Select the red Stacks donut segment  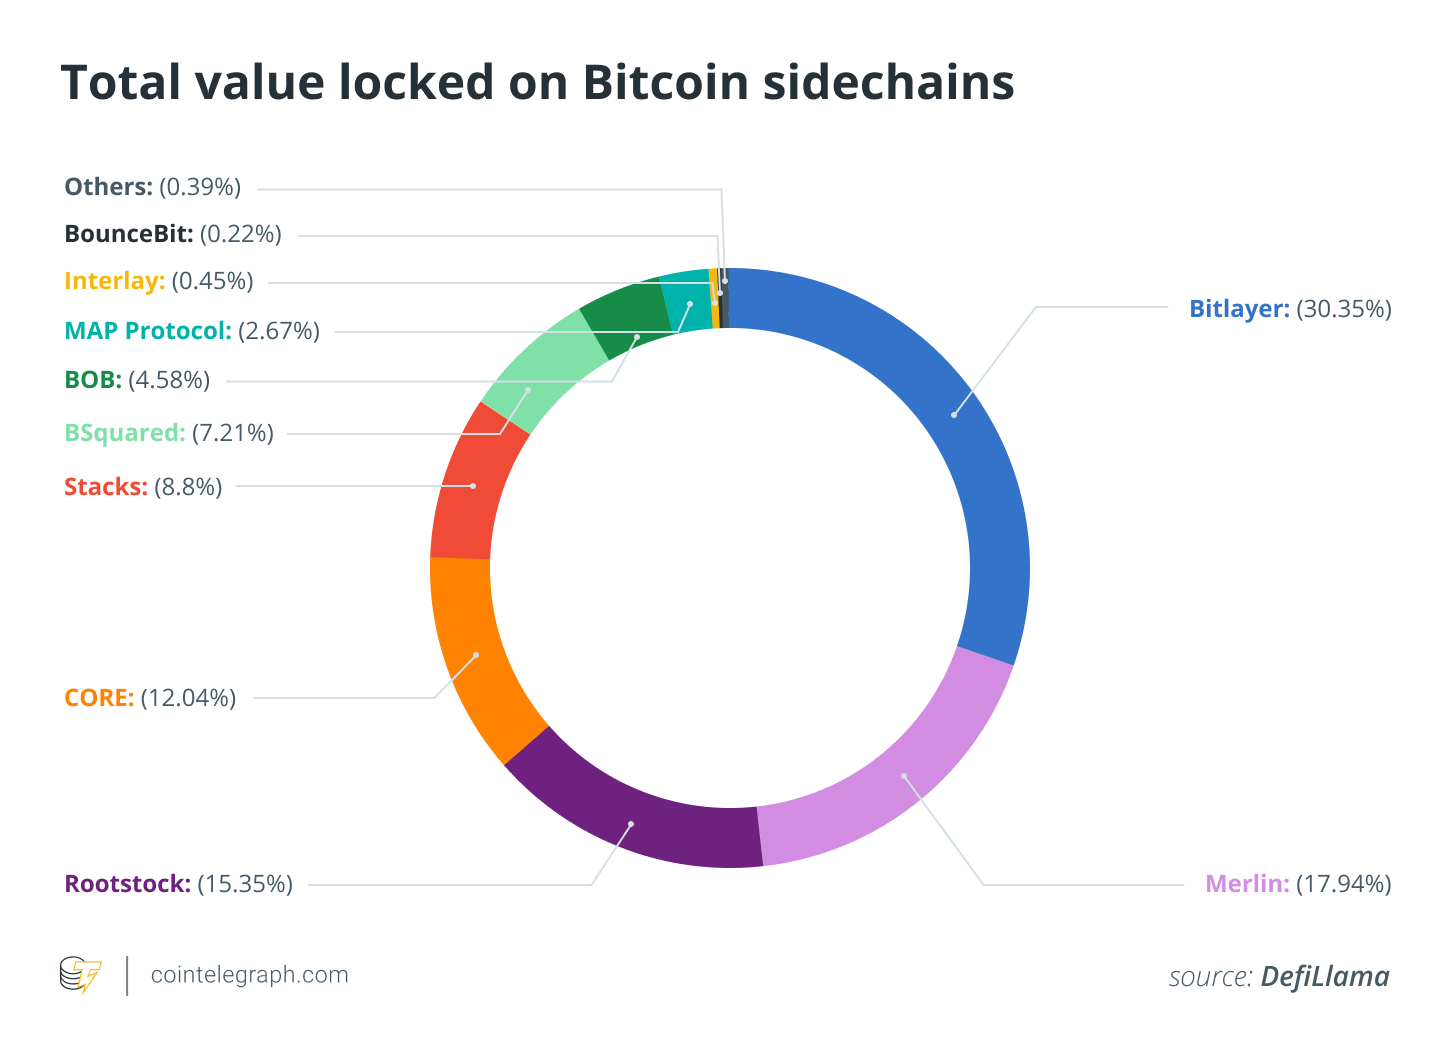[x=474, y=485]
